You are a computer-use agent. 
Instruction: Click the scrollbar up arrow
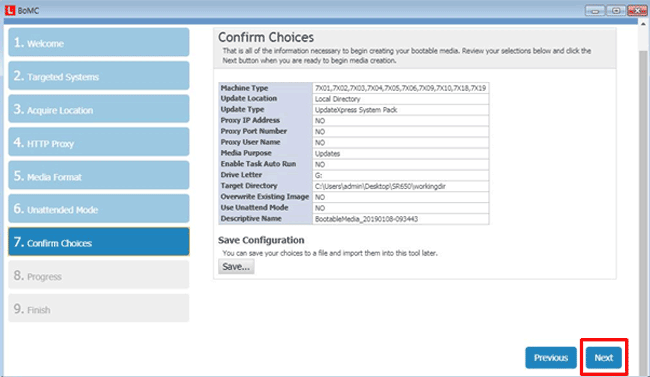(643, 24)
